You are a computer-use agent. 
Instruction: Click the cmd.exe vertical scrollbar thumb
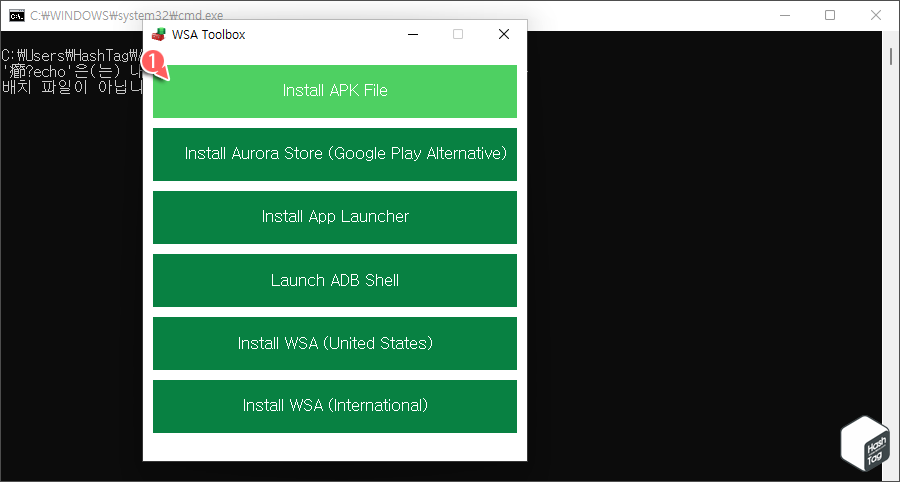[891, 56]
